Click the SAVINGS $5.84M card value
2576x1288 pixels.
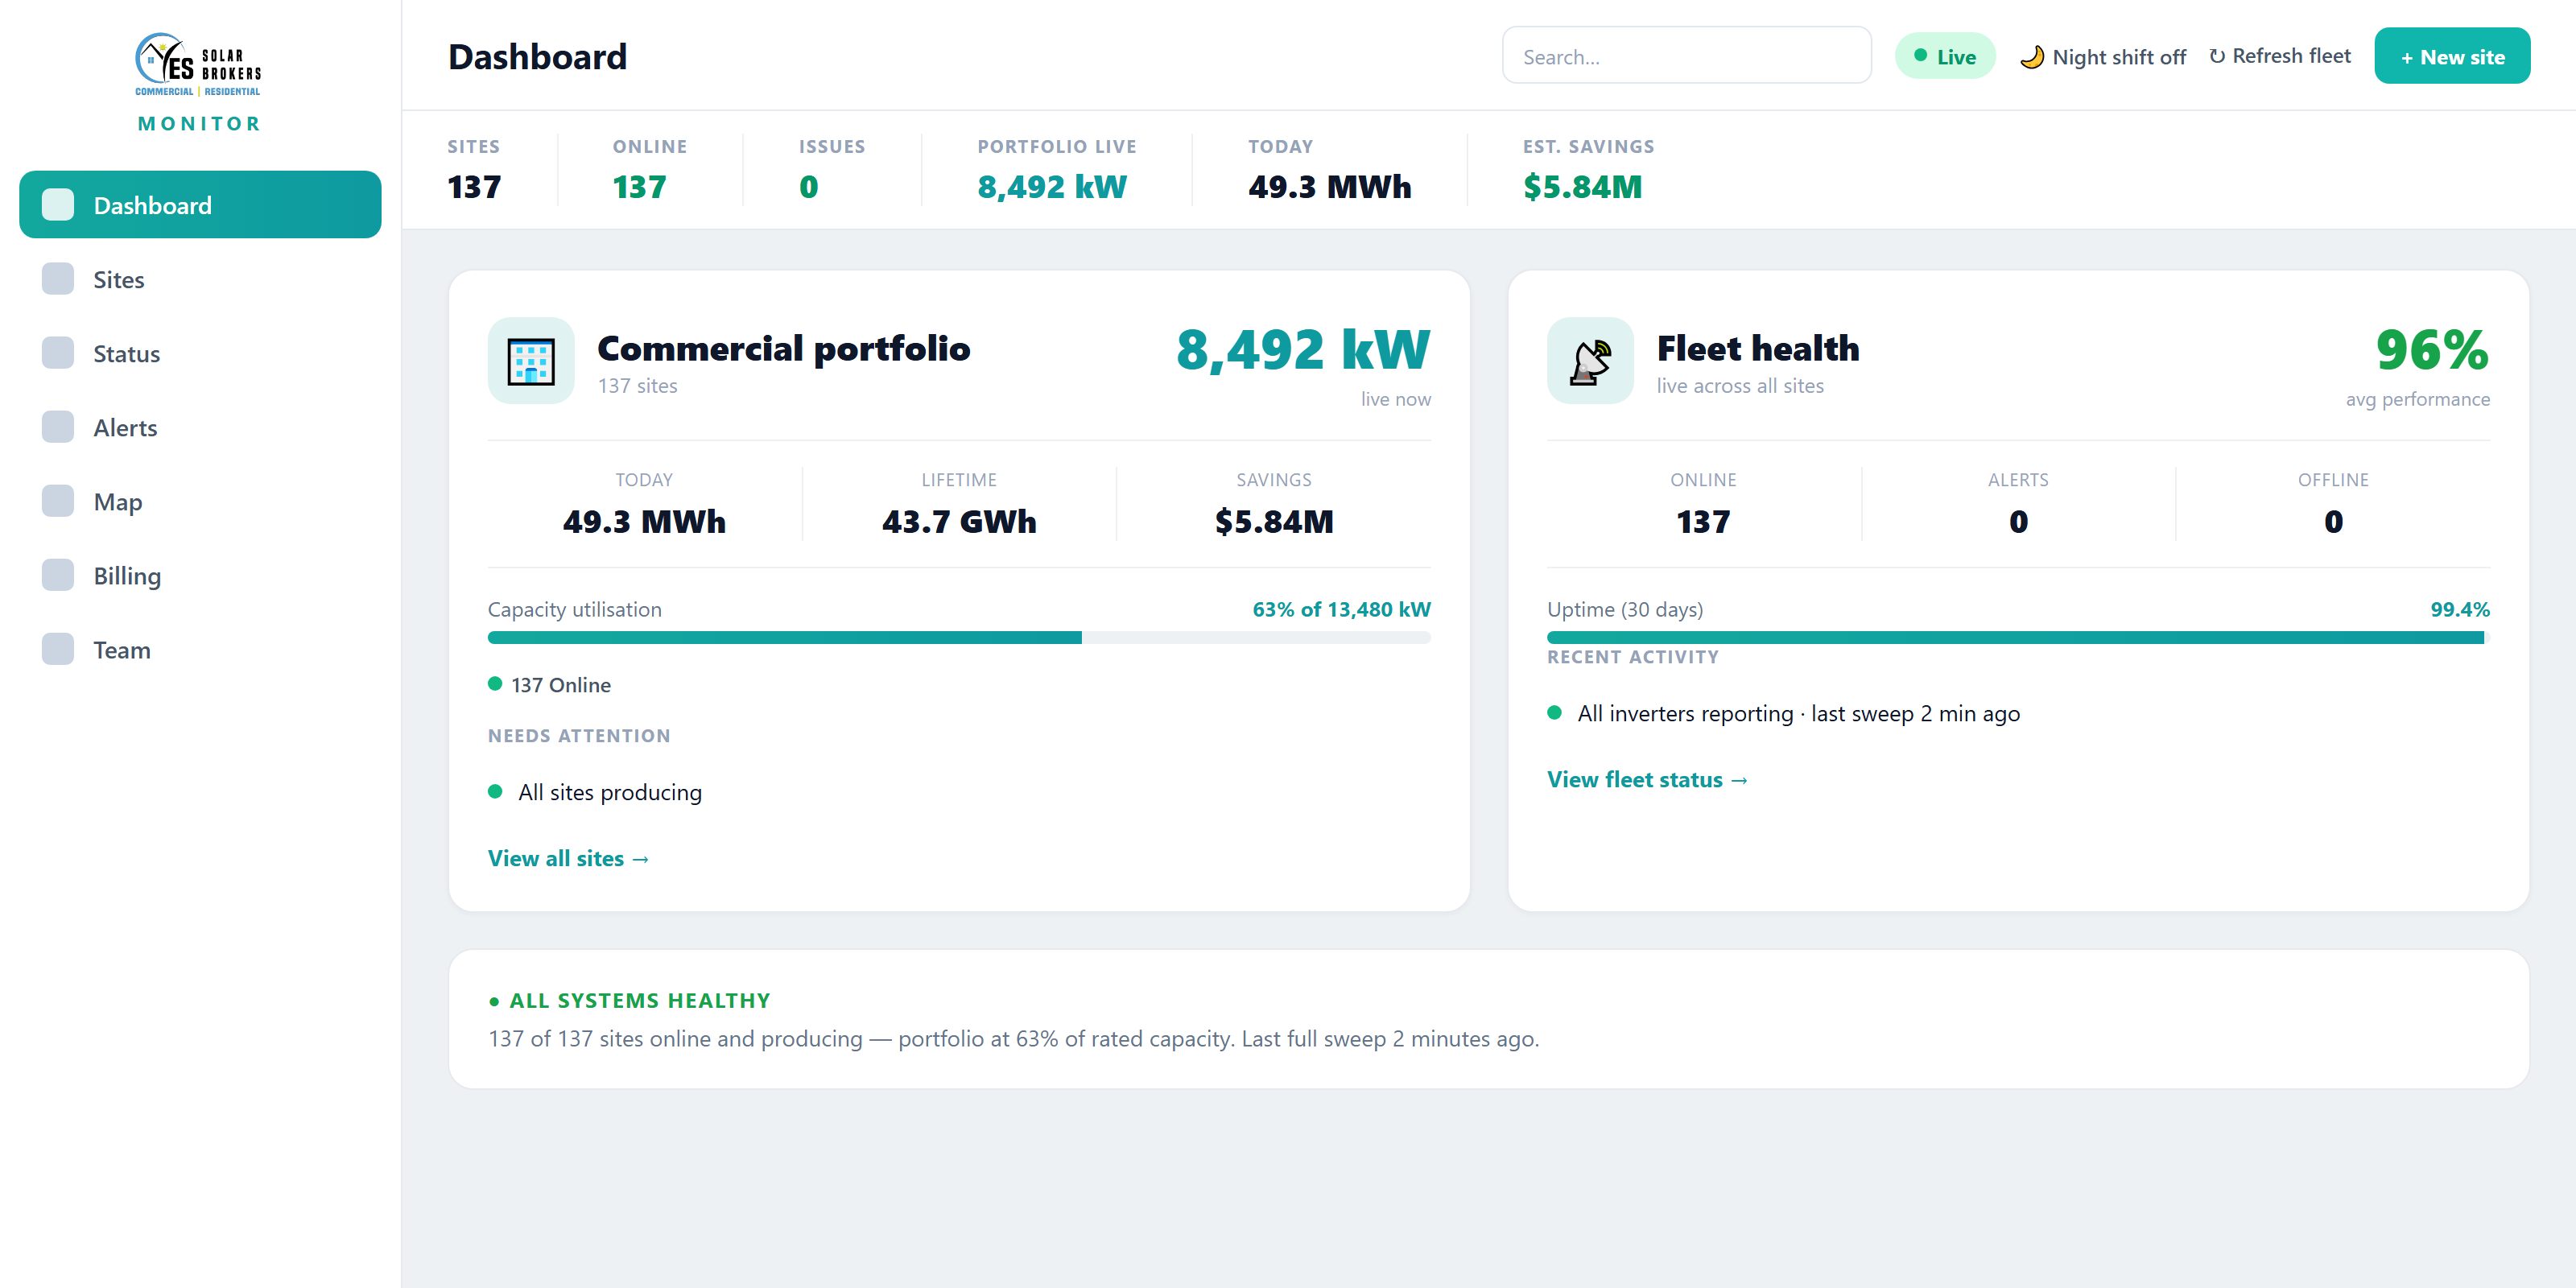(1274, 521)
